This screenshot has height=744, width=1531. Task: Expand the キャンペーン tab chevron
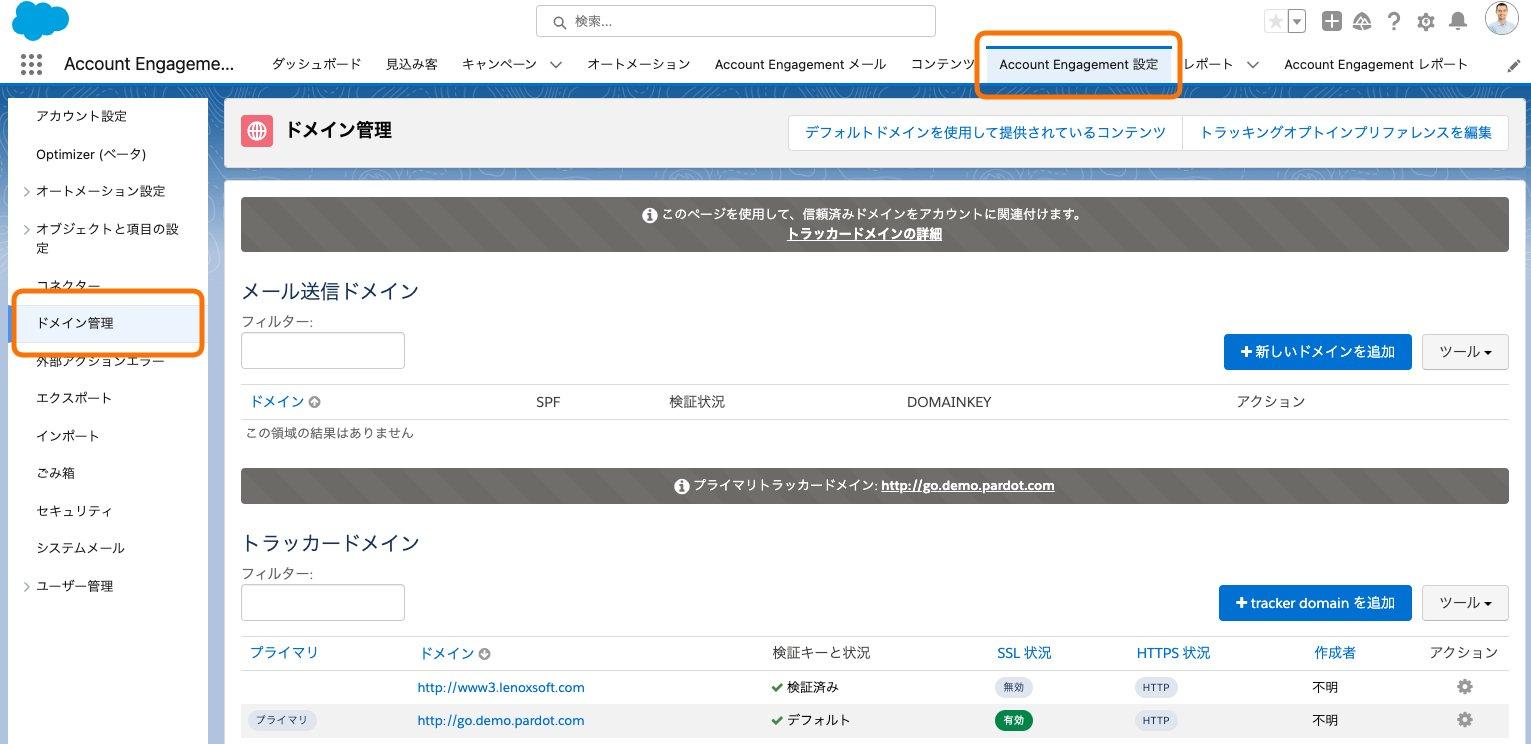pyautogui.click(x=556, y=64)
